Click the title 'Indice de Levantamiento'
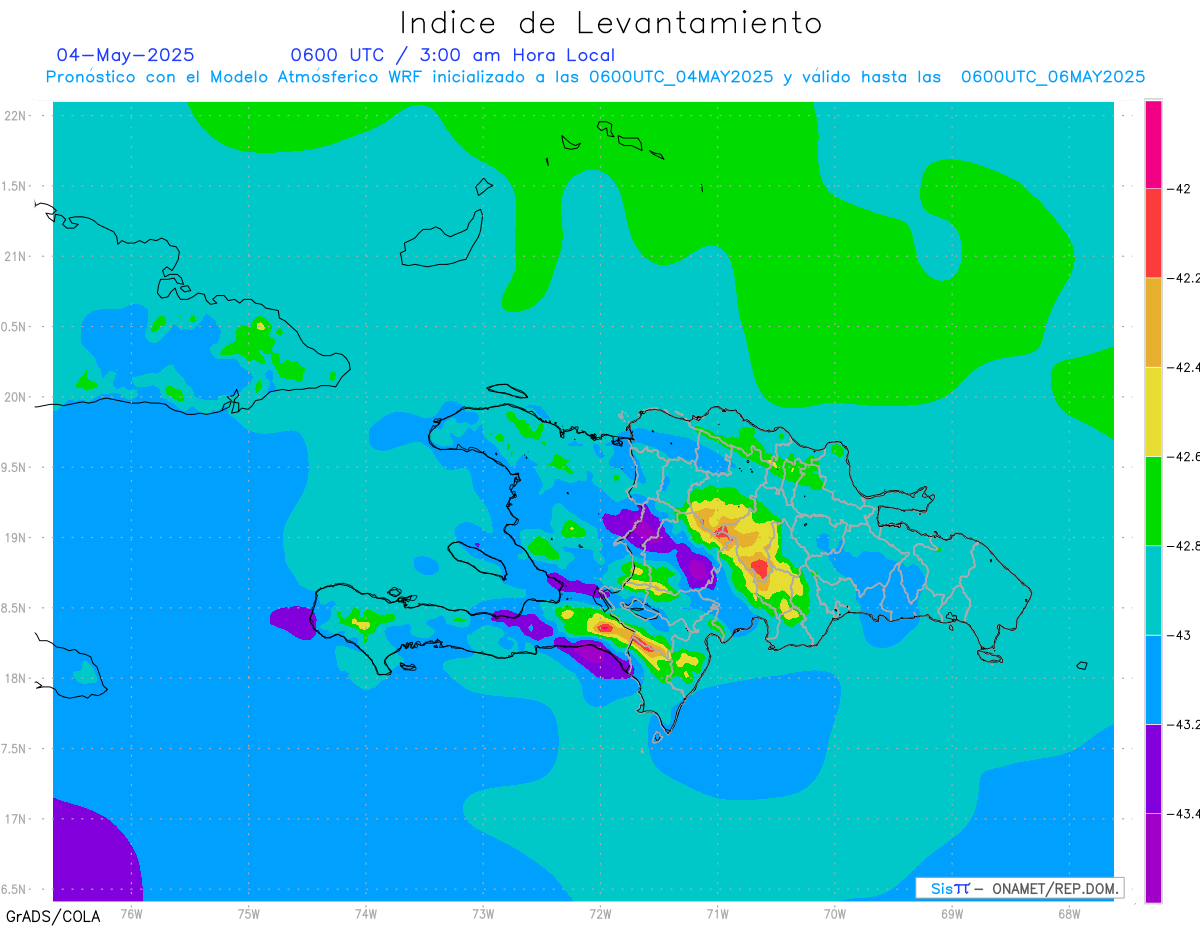This screenshot has width=1200, height=927. point(611,22)
